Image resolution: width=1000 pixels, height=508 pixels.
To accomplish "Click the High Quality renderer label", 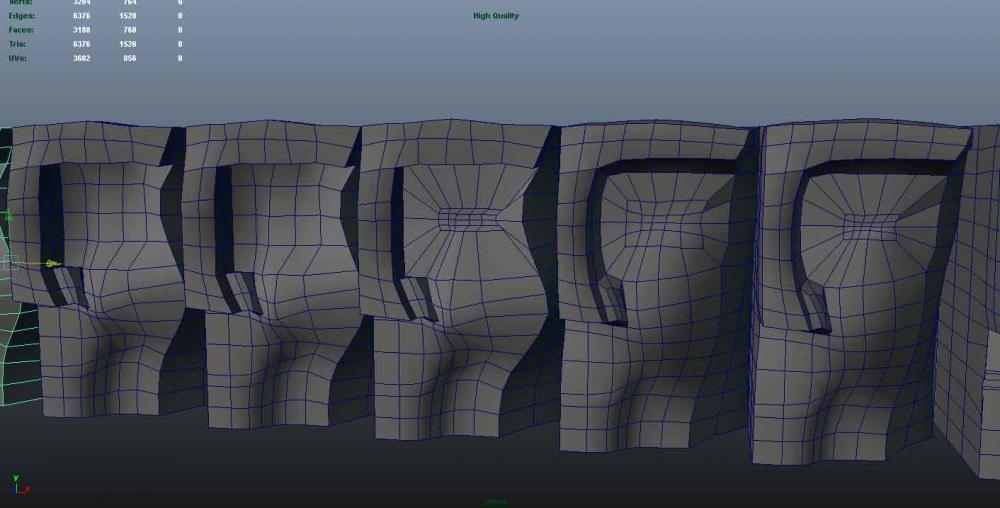I will pos(496,16).
